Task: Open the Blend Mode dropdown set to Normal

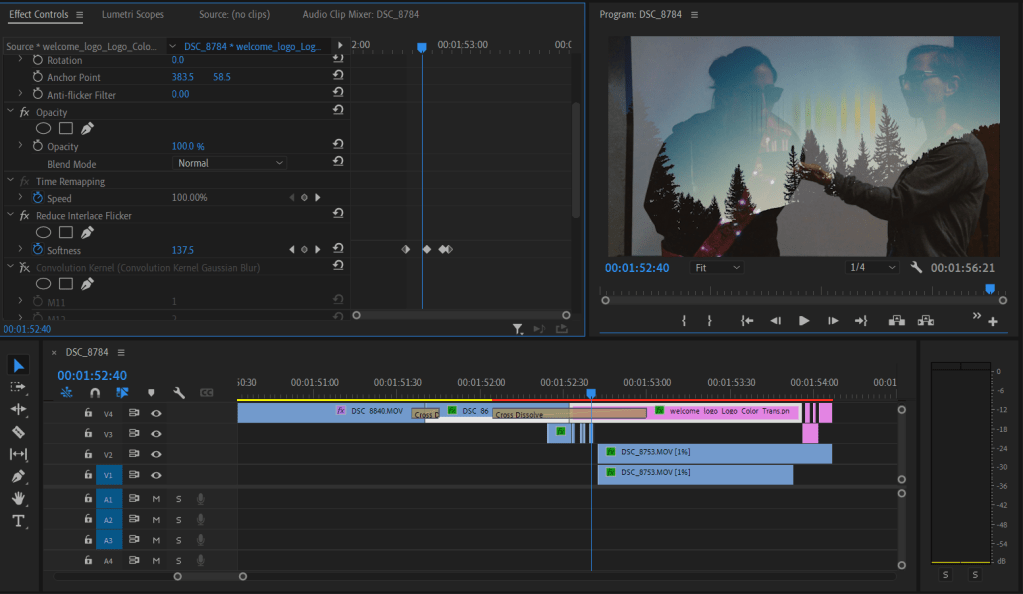Action: [x=230, y=163]
